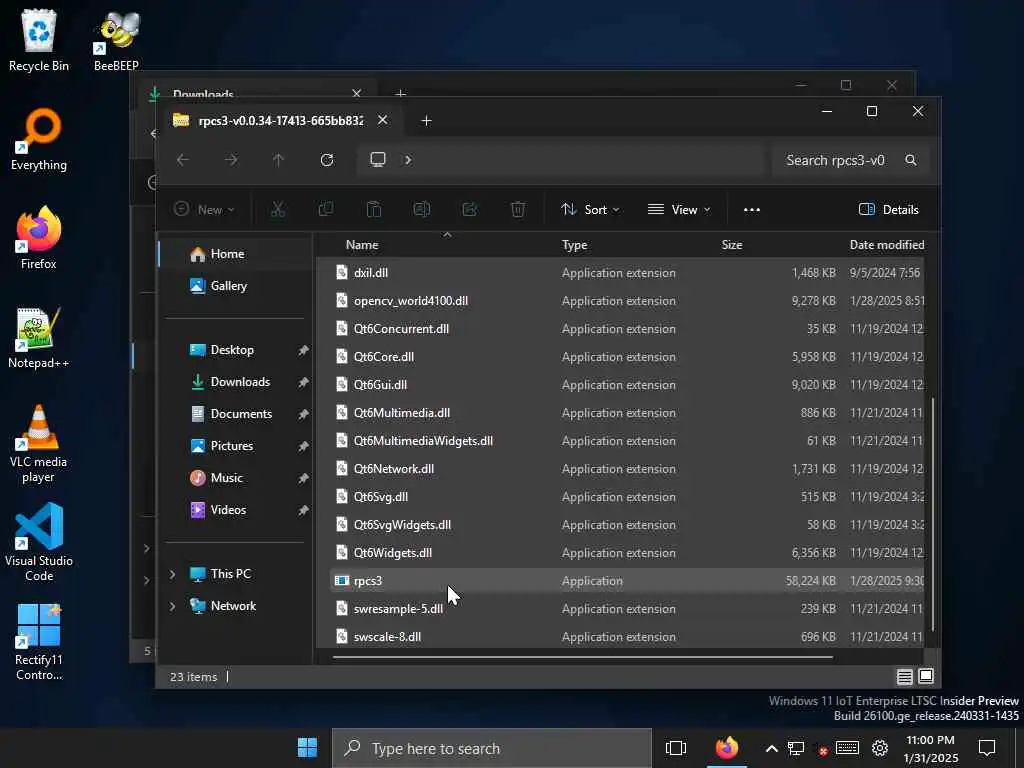Image resolution: width=1024 pixels, height=768 pixels.
Task: Sort by the Type column header
Action: [x=575, y=245]
